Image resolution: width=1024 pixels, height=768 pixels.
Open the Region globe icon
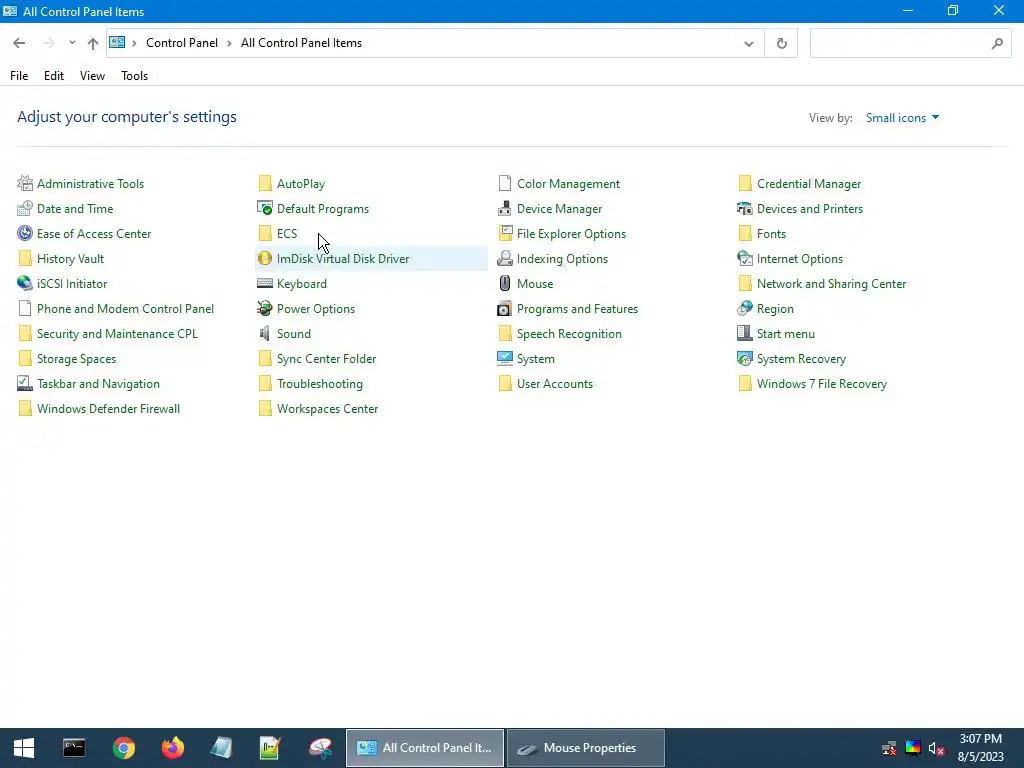[744, 308]
